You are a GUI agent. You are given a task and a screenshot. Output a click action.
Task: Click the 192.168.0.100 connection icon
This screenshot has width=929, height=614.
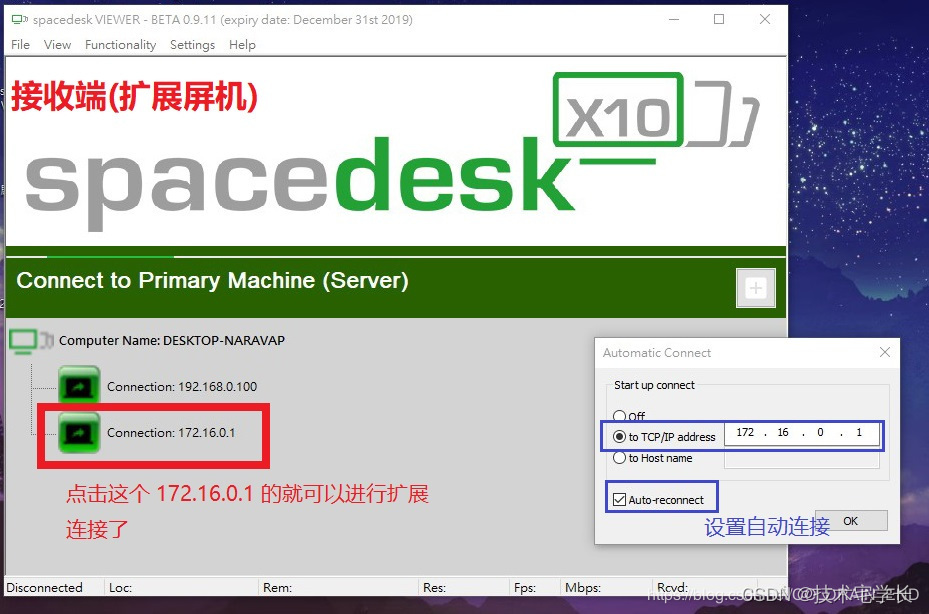click(x=79, y=386)
